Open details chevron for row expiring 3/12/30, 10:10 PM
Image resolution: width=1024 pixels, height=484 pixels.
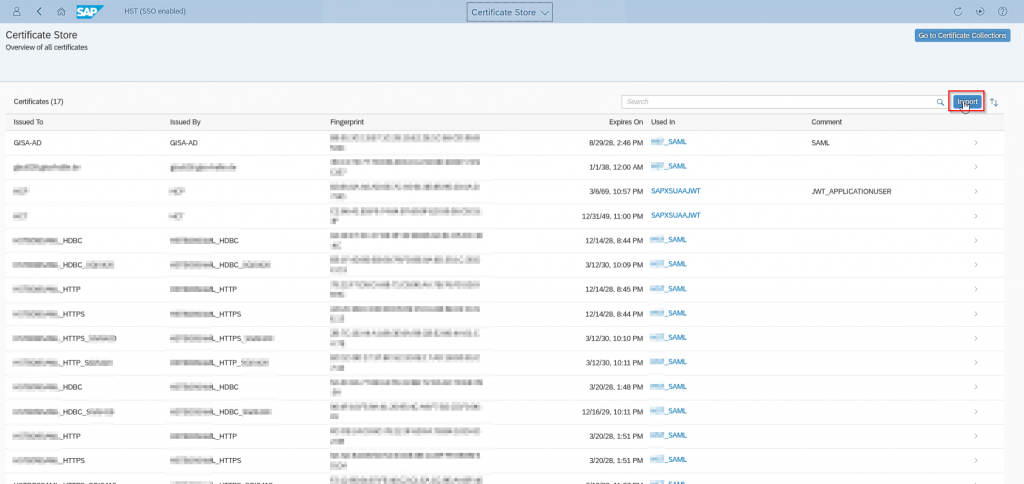(976, 338)
